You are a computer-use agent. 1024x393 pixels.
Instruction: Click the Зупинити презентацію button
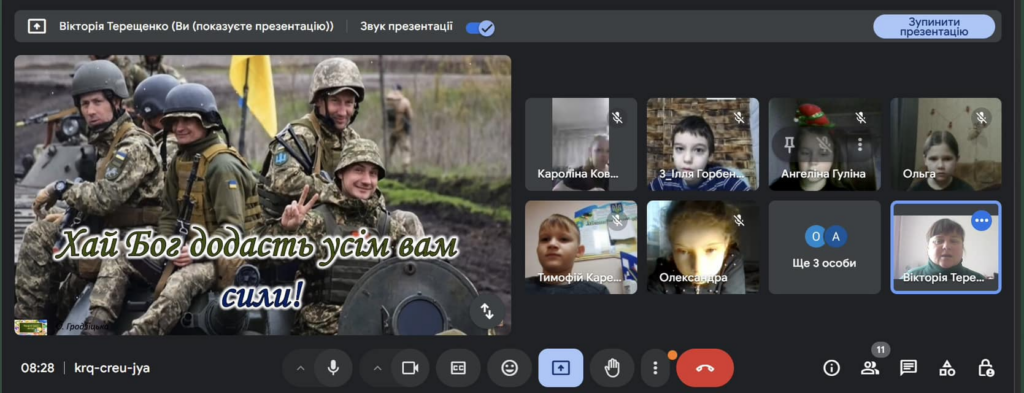click(x=934, y=27)
